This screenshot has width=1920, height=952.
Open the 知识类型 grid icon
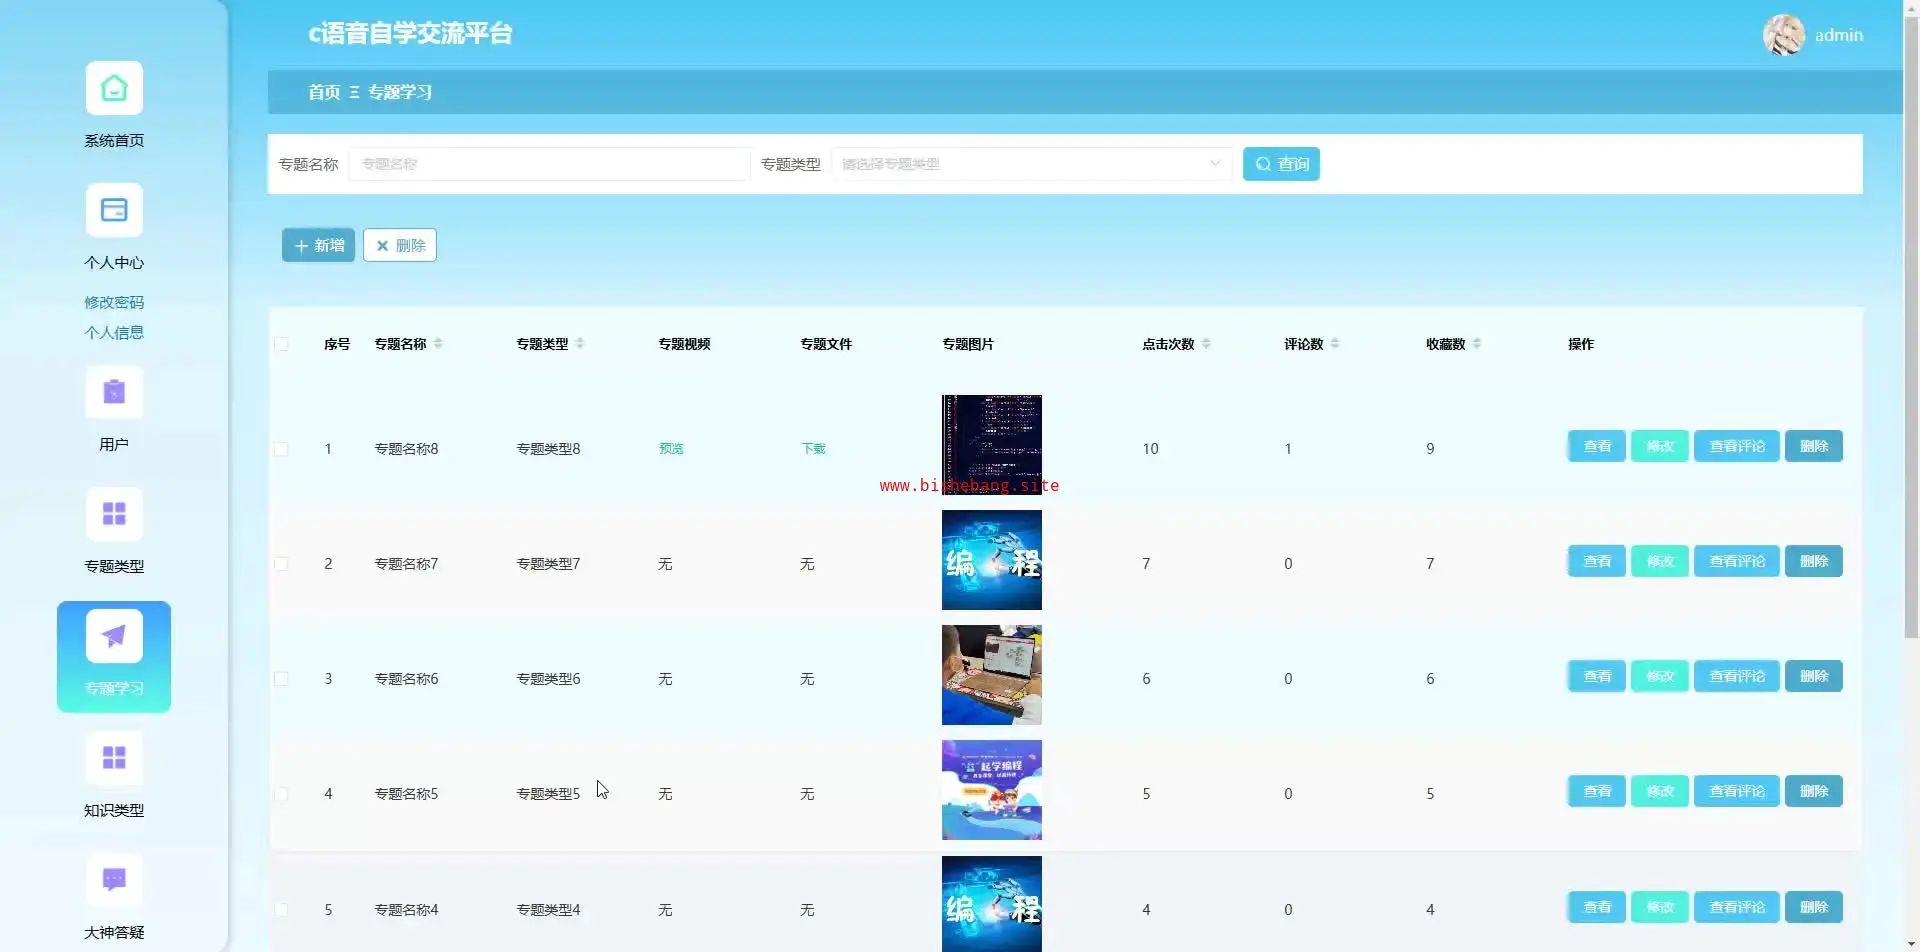point(114,758)
